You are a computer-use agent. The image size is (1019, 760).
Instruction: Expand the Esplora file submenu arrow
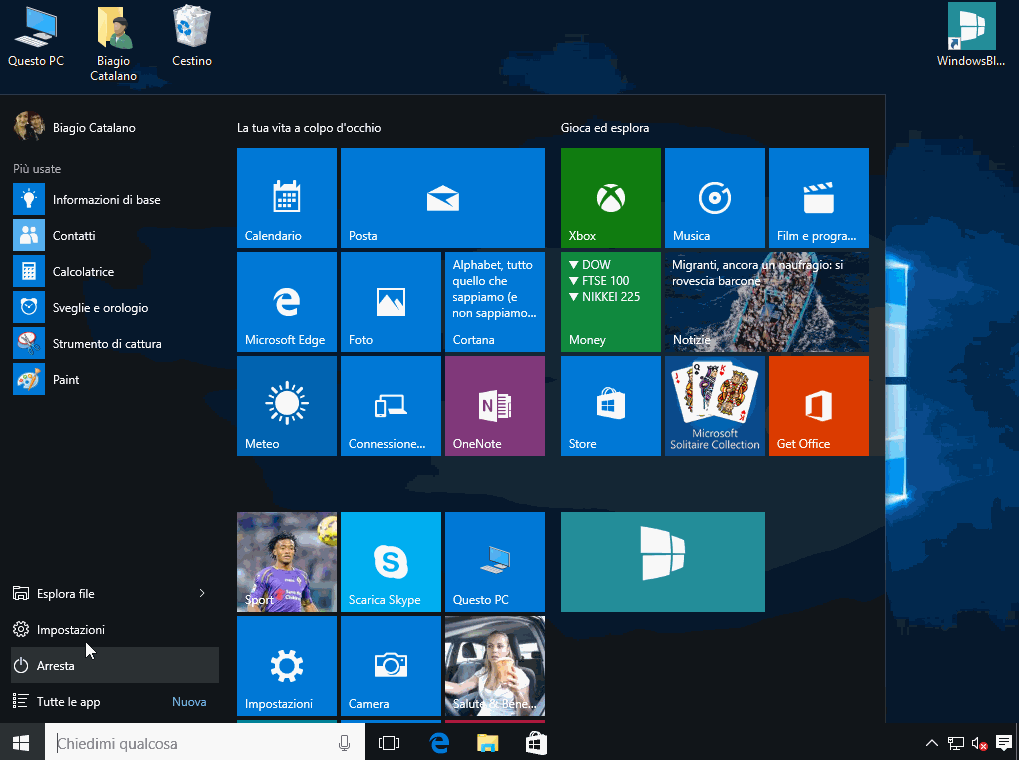coord(203,593)
